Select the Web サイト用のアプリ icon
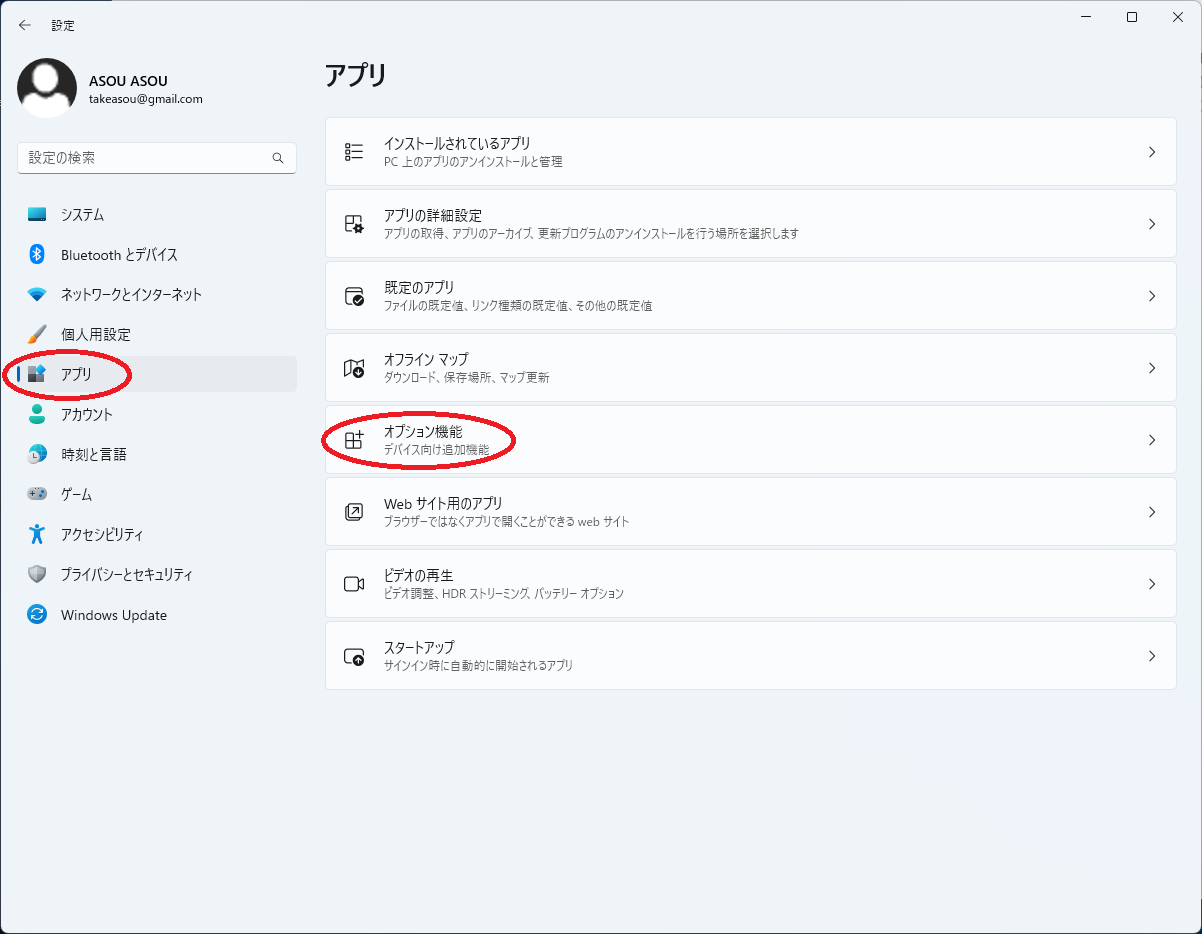The image size is (1202, 934). click(x=353, y=511)
